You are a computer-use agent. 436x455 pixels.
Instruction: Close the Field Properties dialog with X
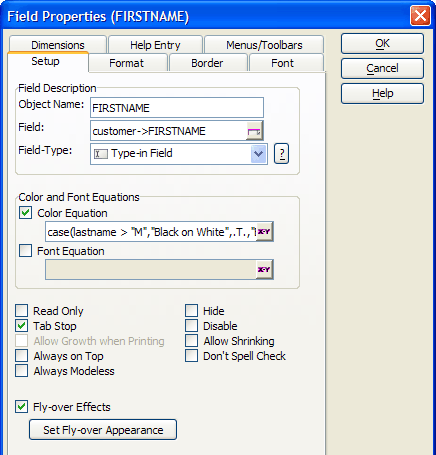420,16
